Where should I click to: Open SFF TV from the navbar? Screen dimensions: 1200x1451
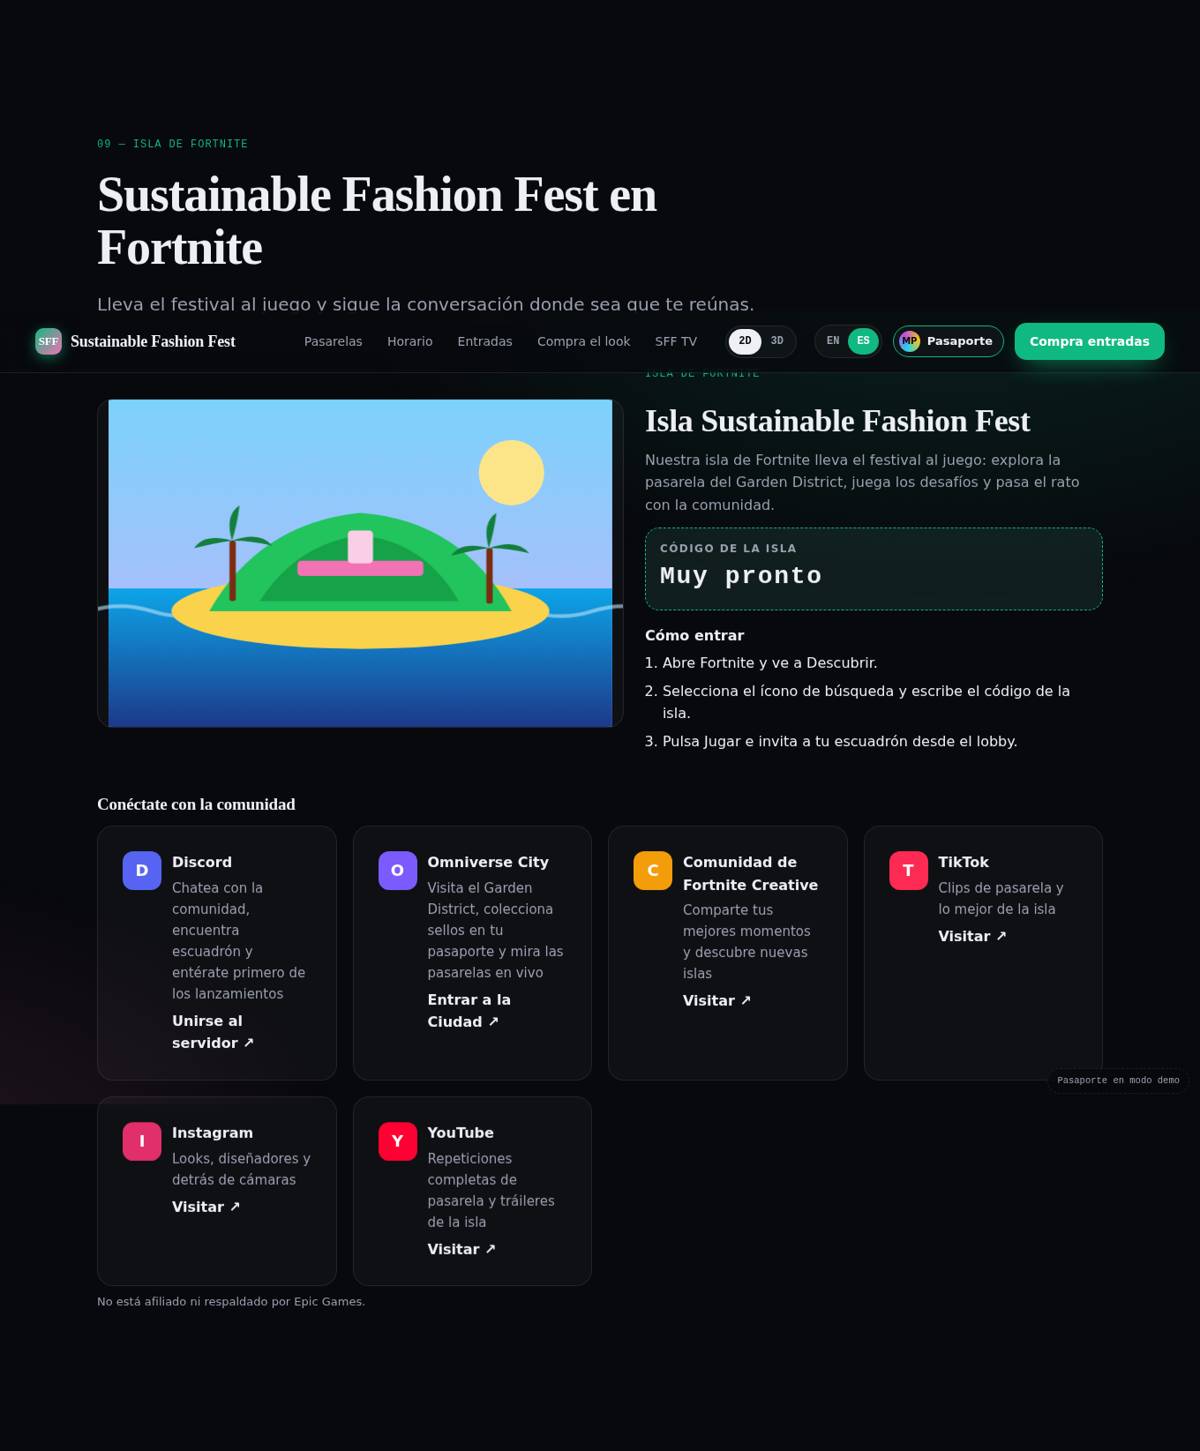676,342
